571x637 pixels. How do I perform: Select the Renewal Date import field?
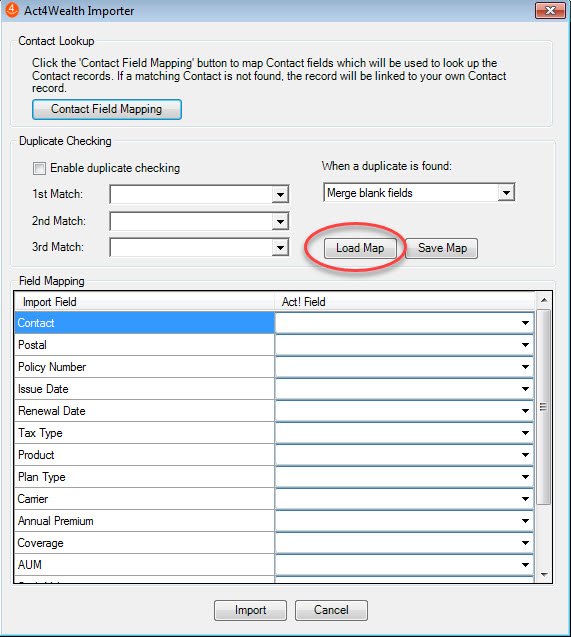tap(145, 411)
